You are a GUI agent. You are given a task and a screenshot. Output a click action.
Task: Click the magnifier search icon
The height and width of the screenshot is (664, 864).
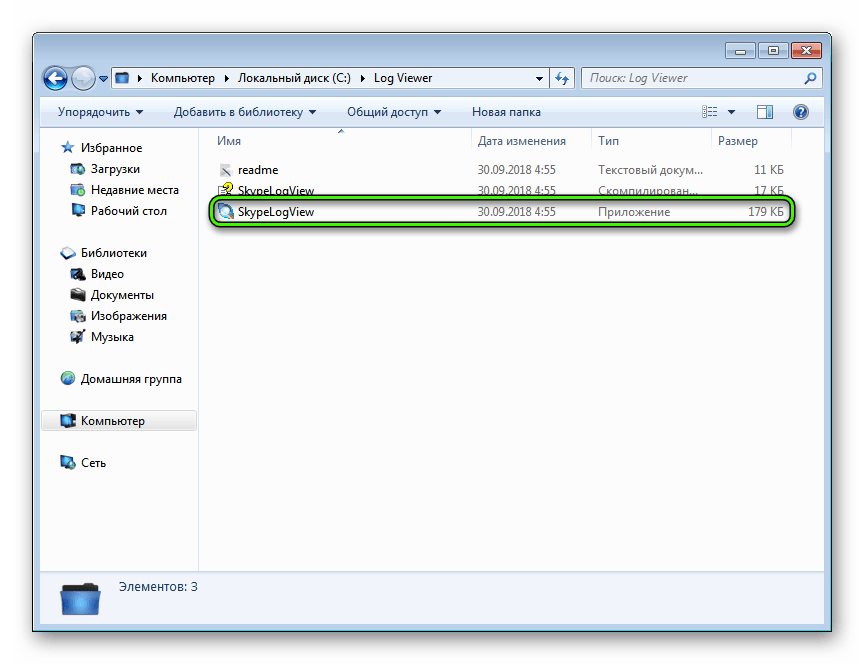tap(811, 78)
